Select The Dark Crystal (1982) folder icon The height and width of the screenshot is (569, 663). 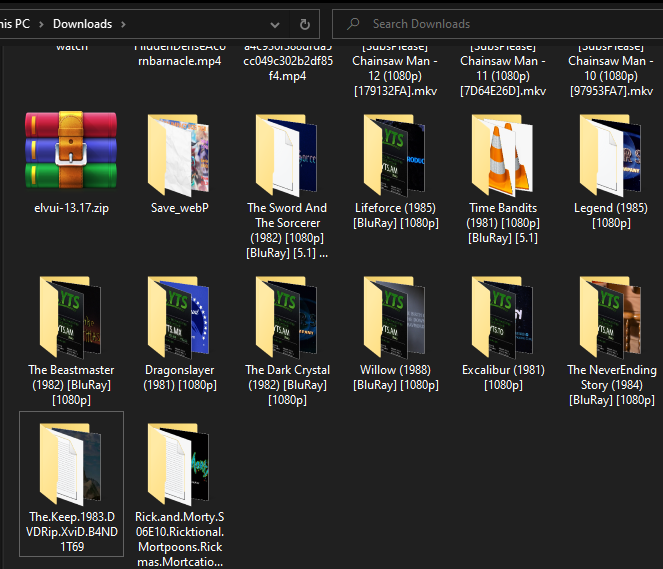coord(287,317)
